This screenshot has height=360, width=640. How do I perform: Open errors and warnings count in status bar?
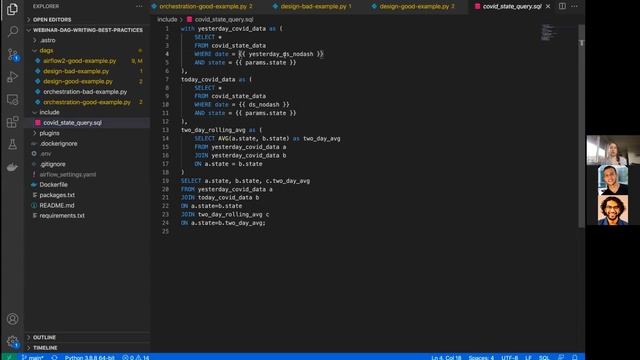(x=136, y=358)
